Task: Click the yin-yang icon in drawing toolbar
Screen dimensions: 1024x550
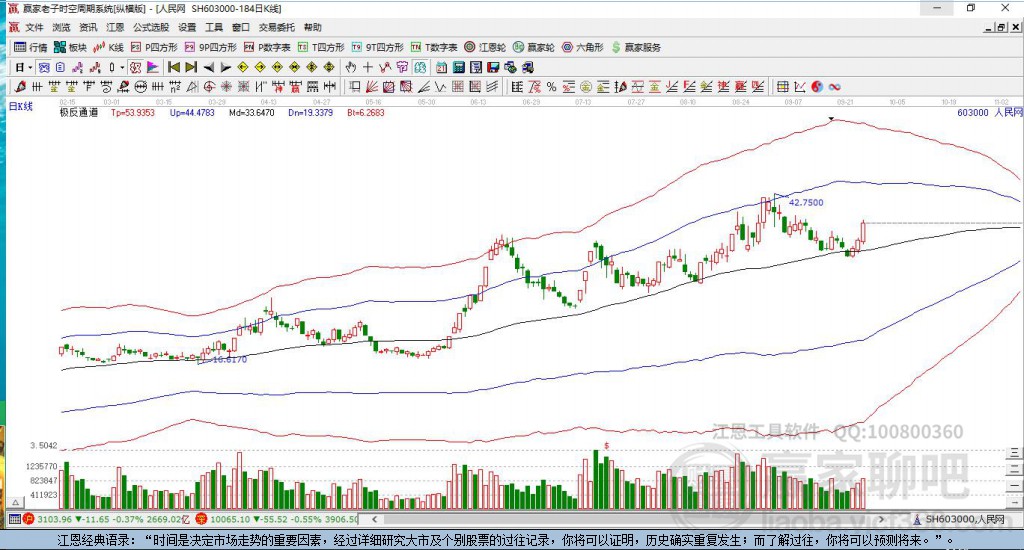Action: [x=817, y=87]
